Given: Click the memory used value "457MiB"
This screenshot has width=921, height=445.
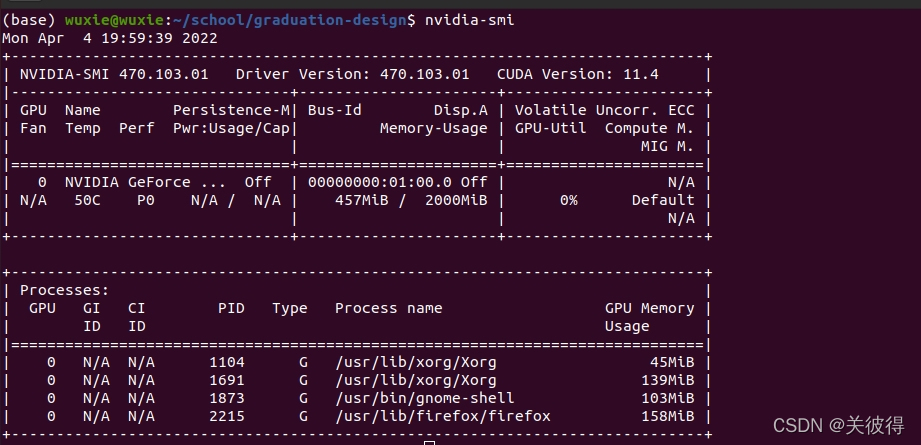Looking at the screenshot, I should pyautogui.click(x=361, y=201).
